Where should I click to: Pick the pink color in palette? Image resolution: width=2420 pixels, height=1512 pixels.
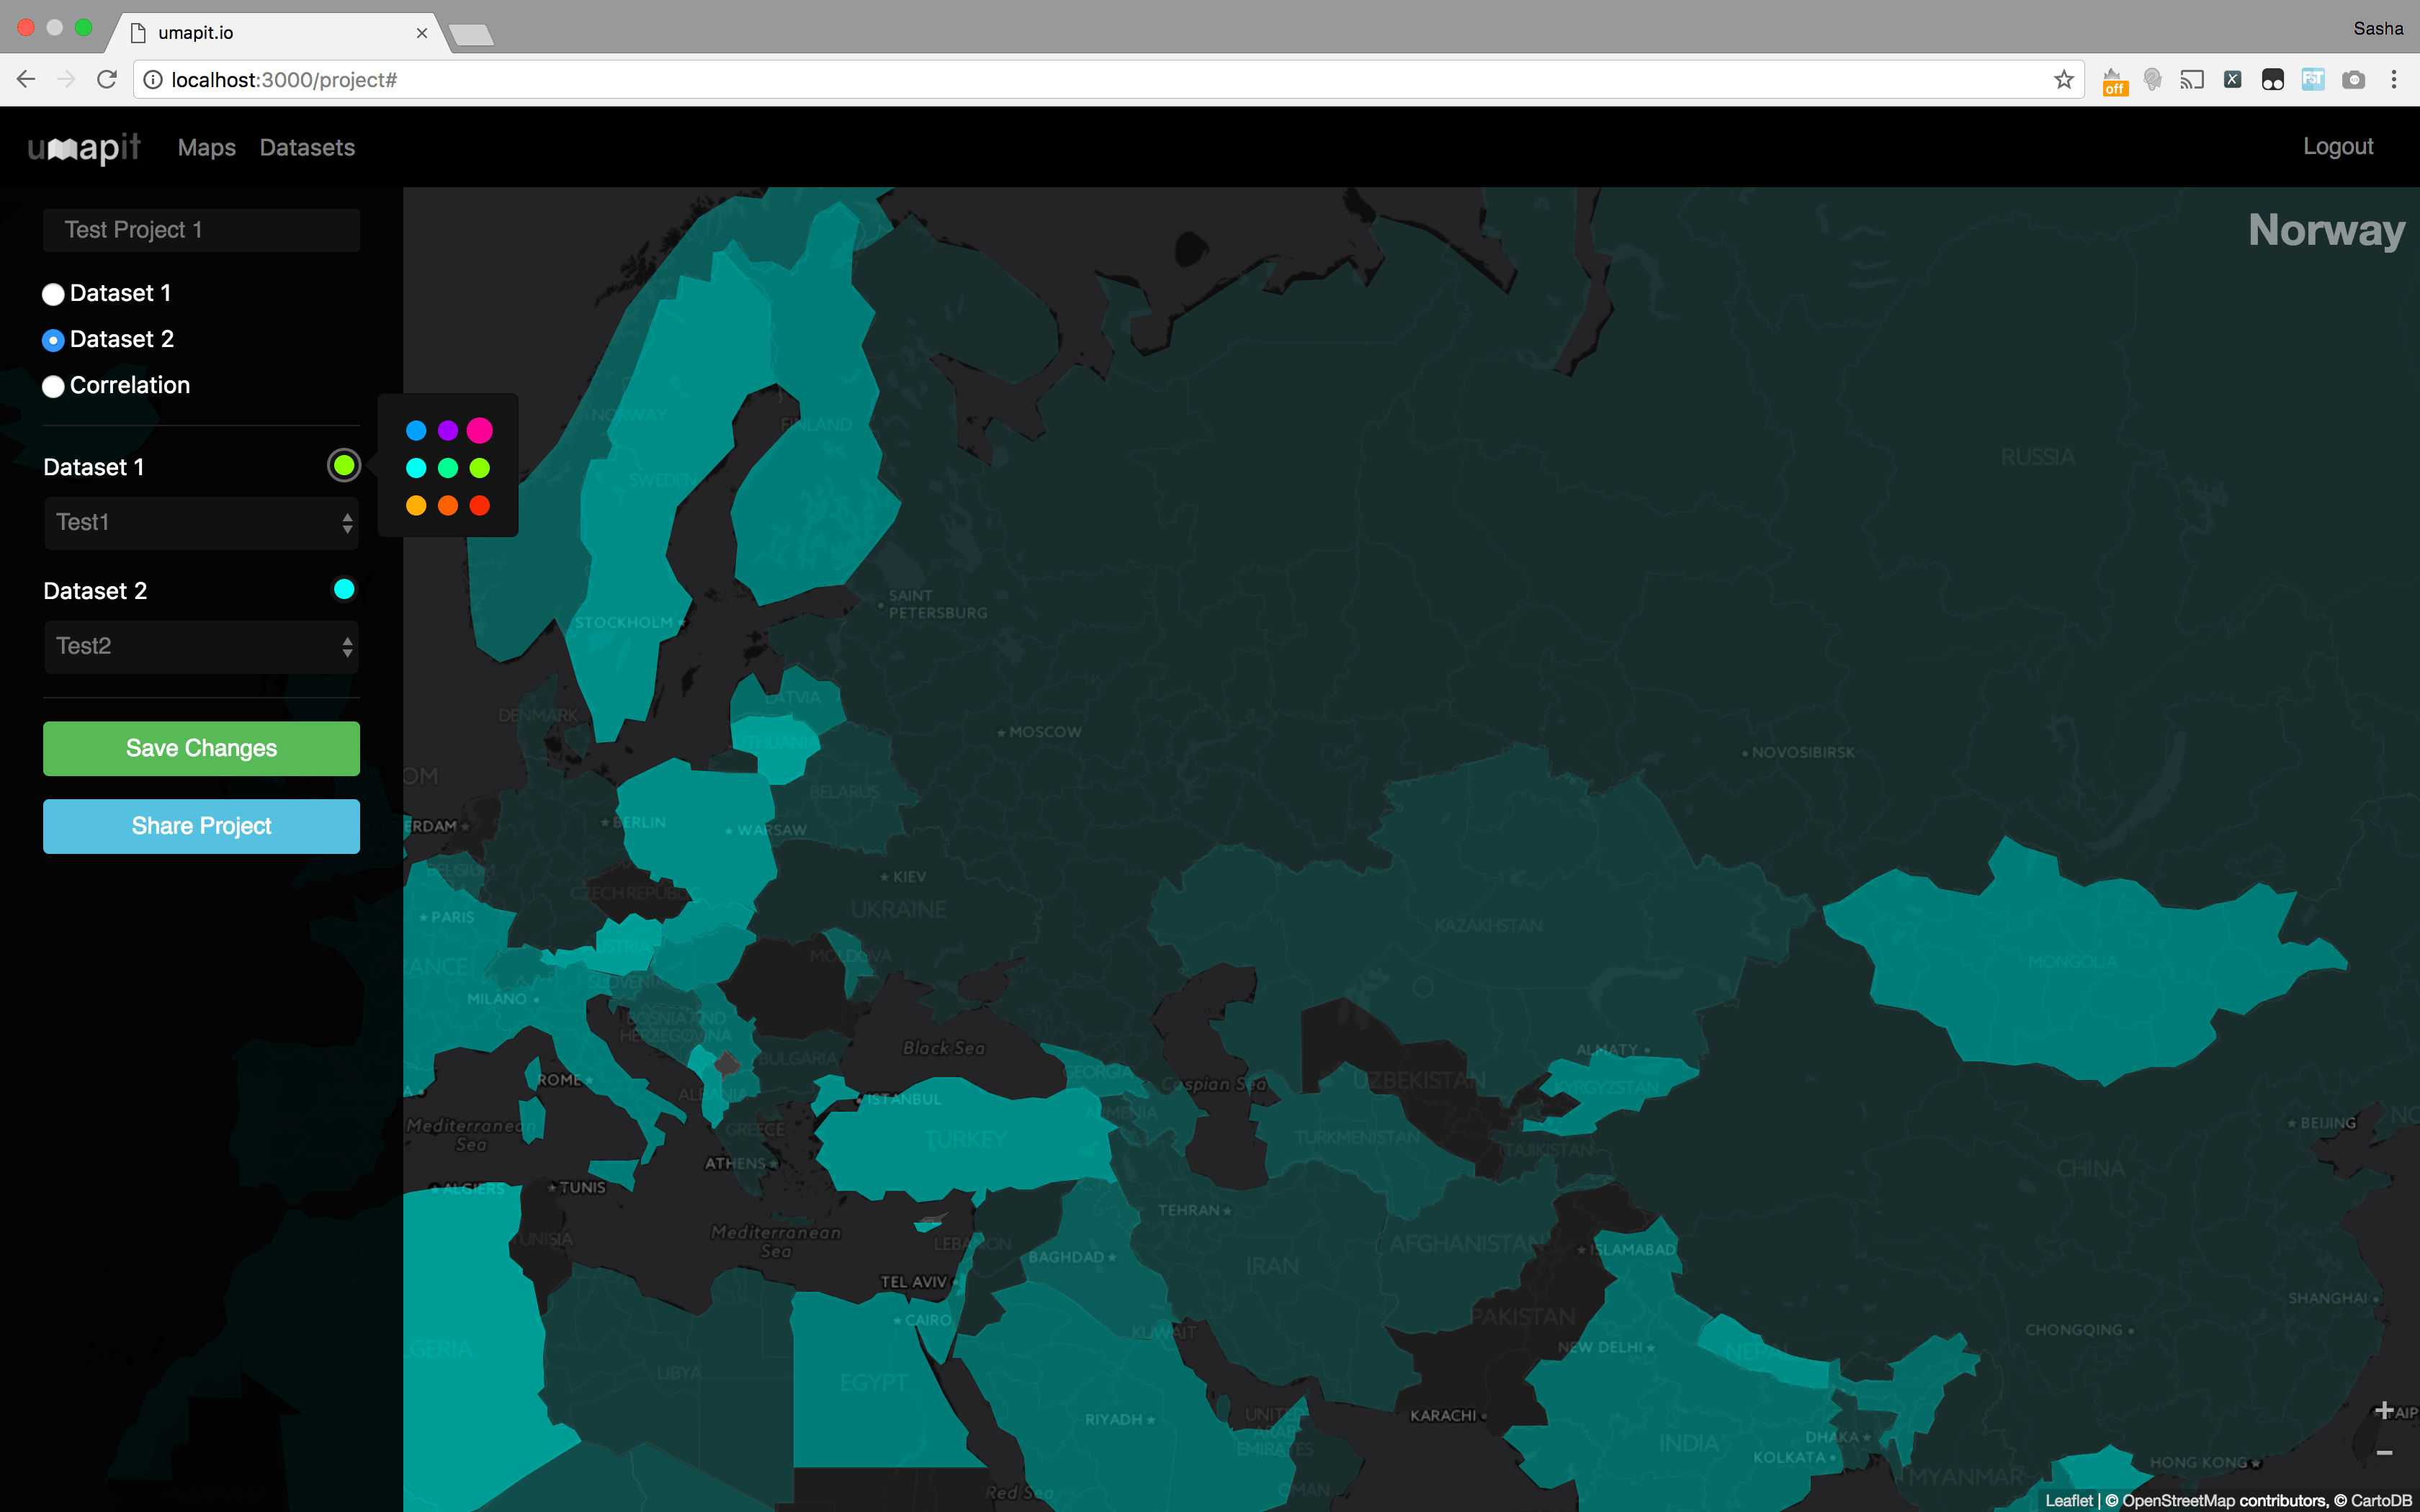[x=480, y=431]
